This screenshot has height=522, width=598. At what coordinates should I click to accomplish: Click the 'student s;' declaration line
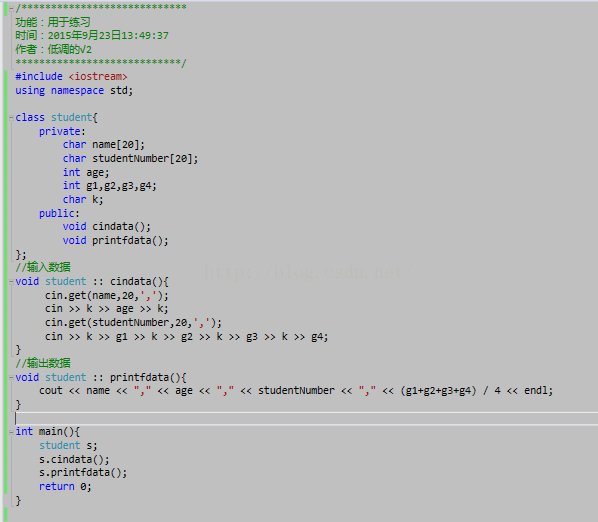pos(68,445)
